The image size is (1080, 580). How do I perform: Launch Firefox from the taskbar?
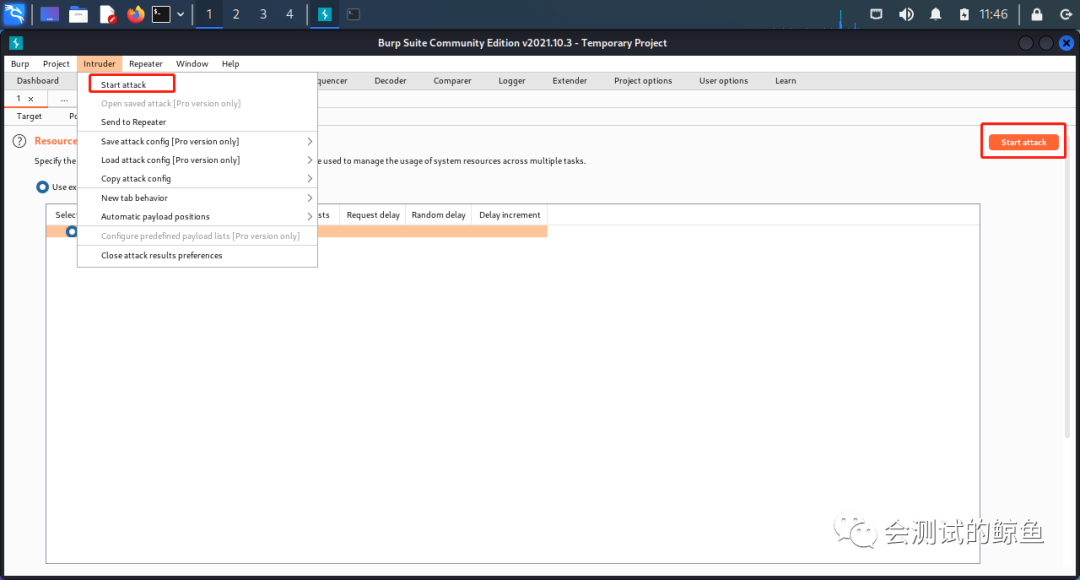tap(136, 14)
